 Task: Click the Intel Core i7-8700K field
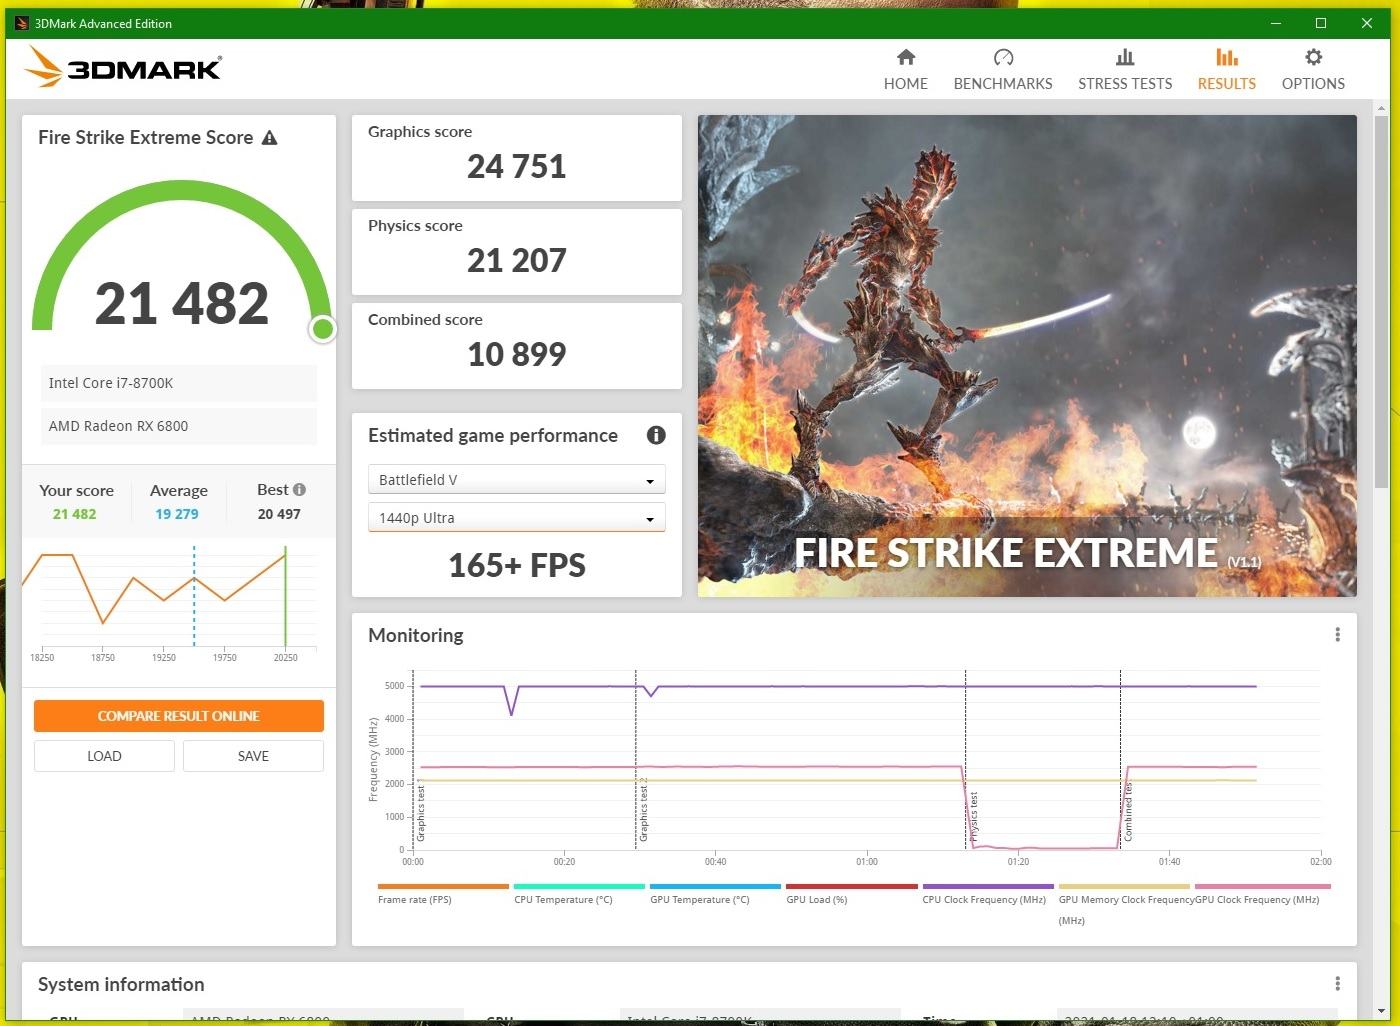point(179,383)
